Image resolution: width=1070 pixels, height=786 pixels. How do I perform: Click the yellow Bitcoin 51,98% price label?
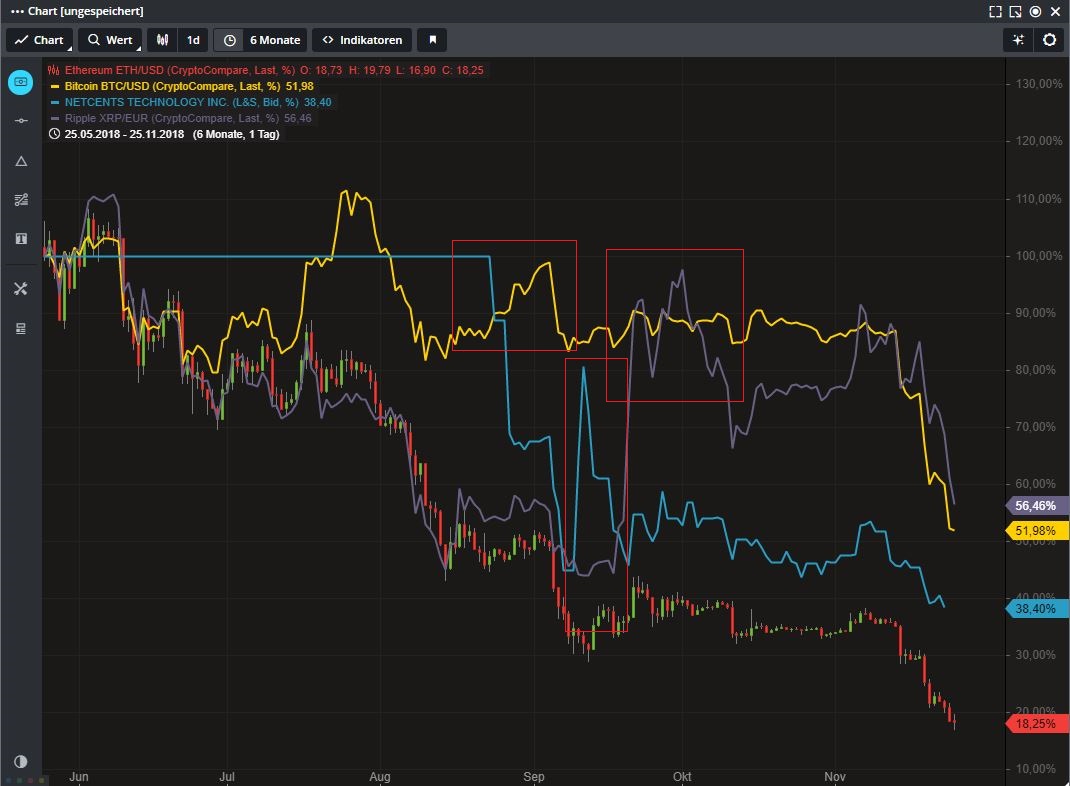(x=1035, y=531)
